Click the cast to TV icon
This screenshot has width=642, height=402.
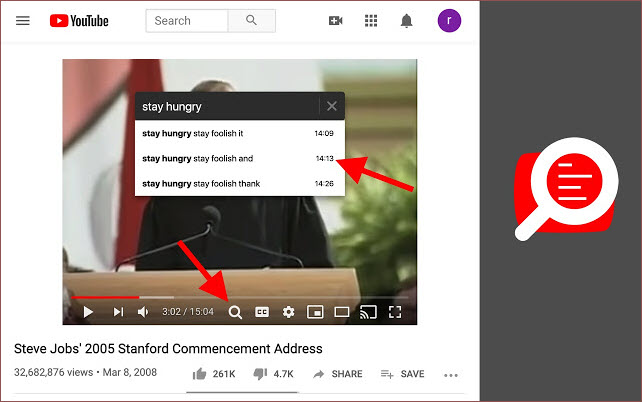point(368,312)
